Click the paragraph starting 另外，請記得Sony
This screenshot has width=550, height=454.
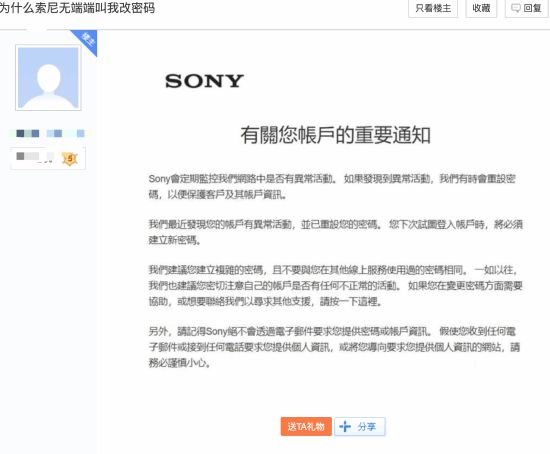pyautogui.click(x=334, y=347)
